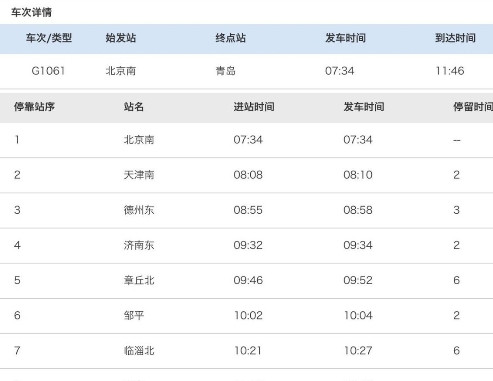This screenshot has height=381, width=493.
Task: Click station name 德州东
Action: (x=139, y=210)
